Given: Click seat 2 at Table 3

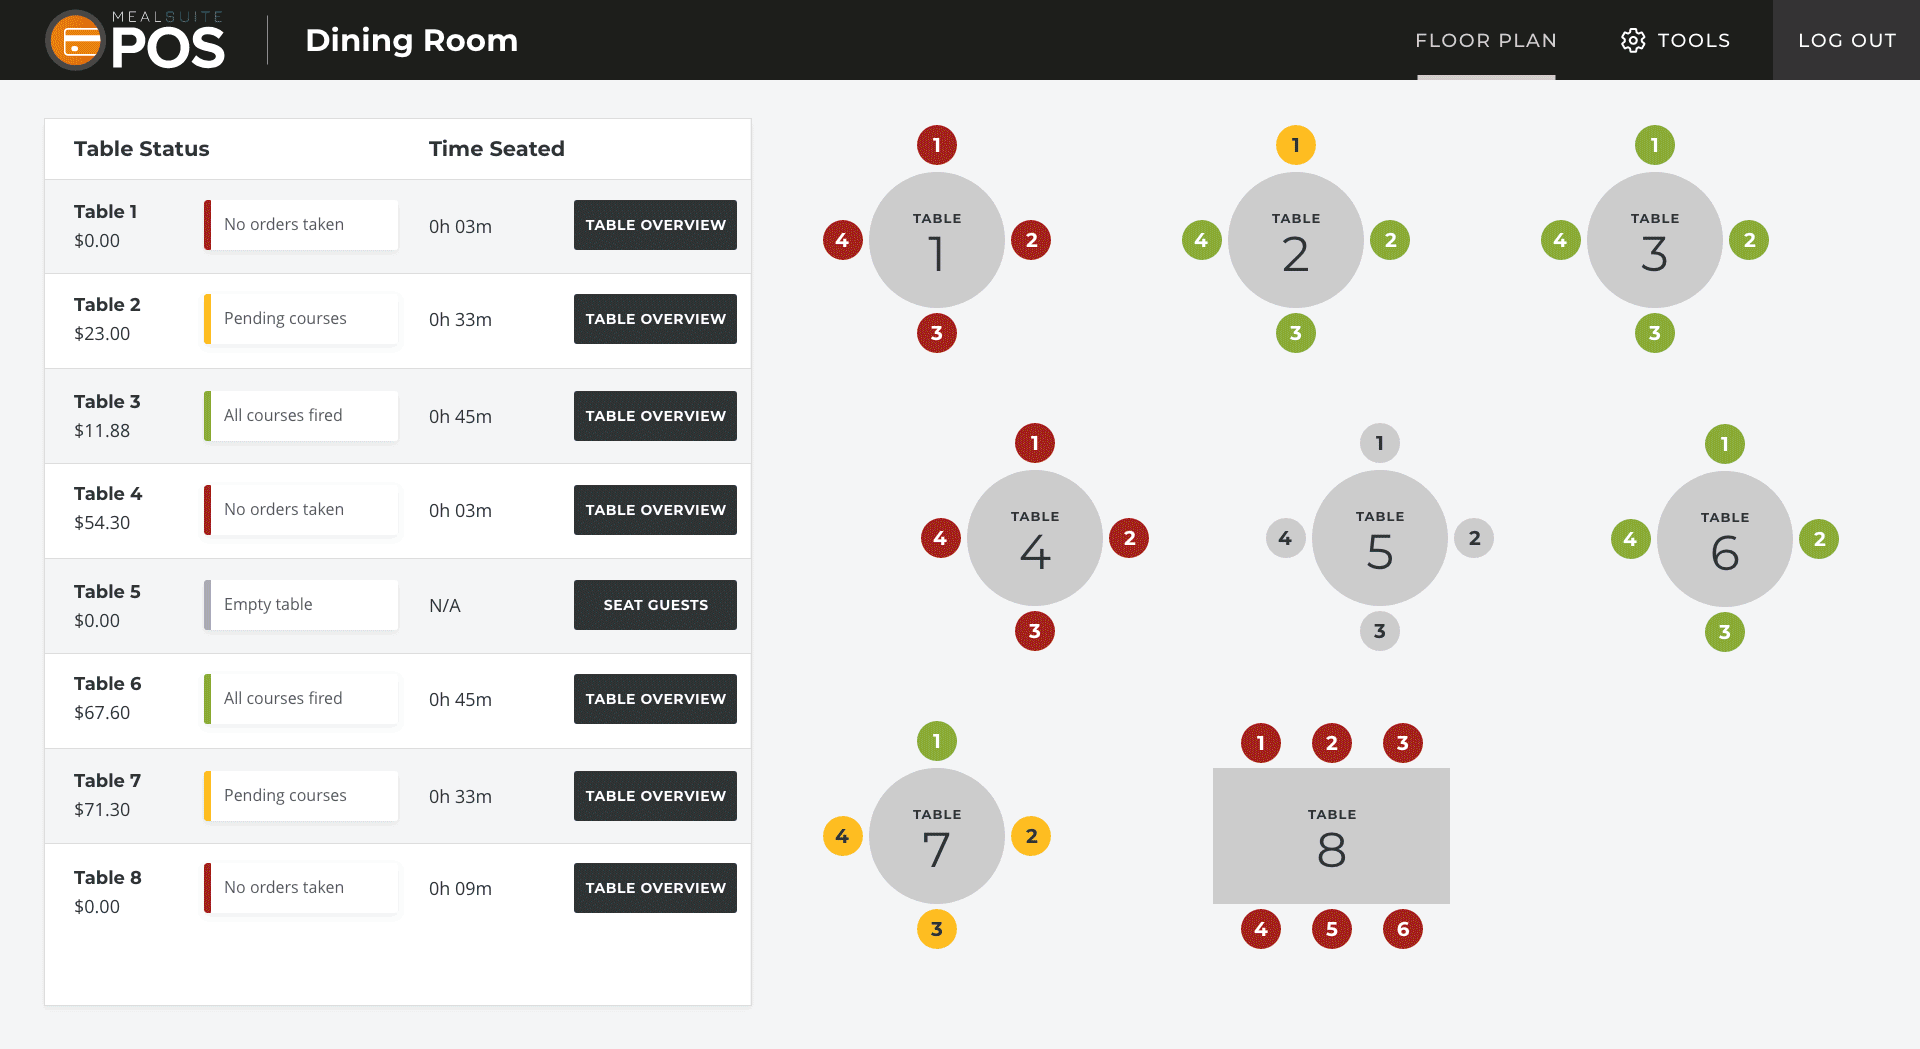Looking at the screenshot, I should click(x=1749, y=240).
